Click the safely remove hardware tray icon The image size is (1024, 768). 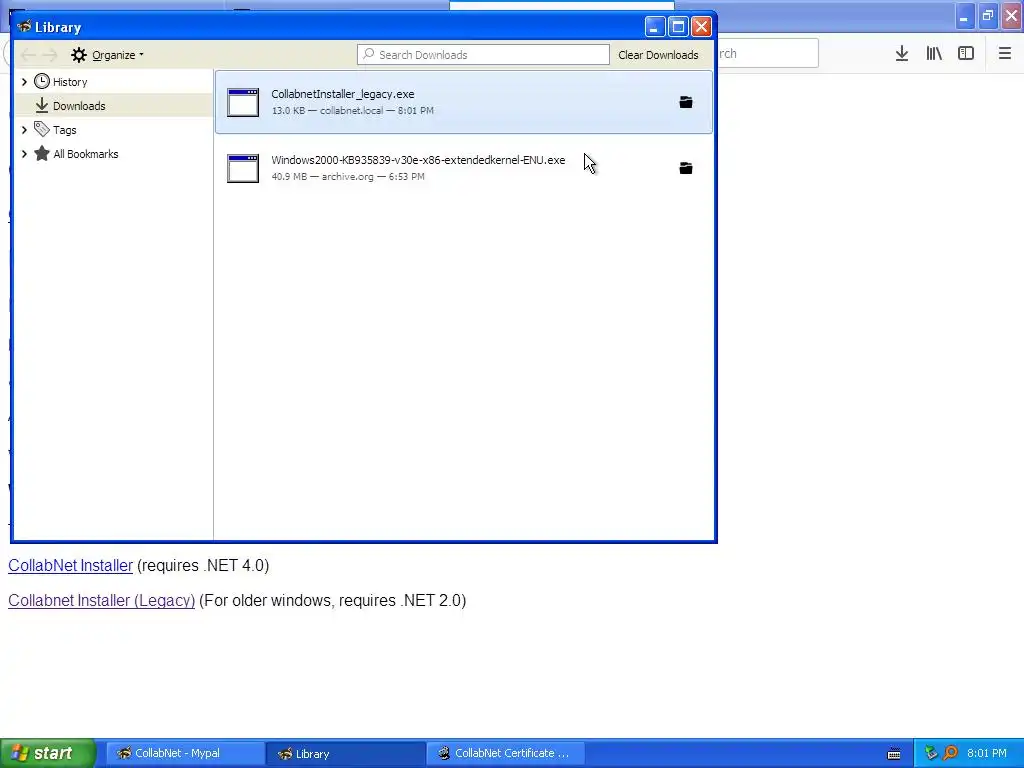click(x=931, y=753)
